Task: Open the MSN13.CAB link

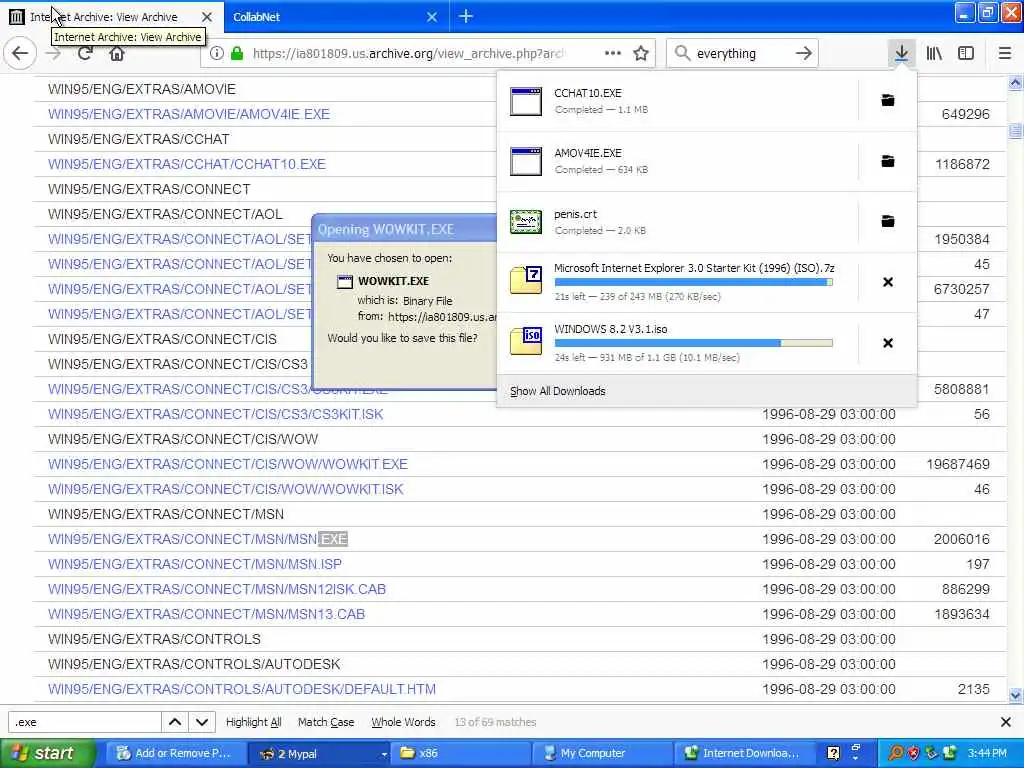Action: pyautogui.click(x=206, y=614)
